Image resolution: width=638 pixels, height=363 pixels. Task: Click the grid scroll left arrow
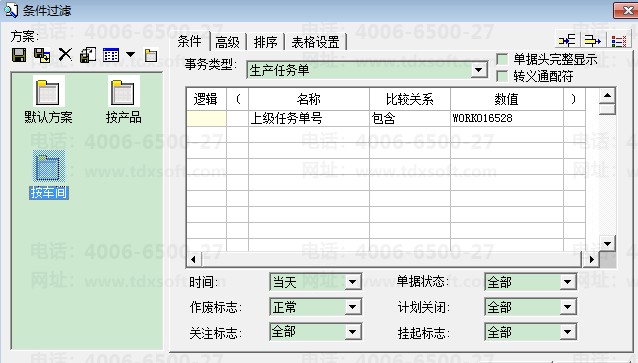(x=193, y=260)
